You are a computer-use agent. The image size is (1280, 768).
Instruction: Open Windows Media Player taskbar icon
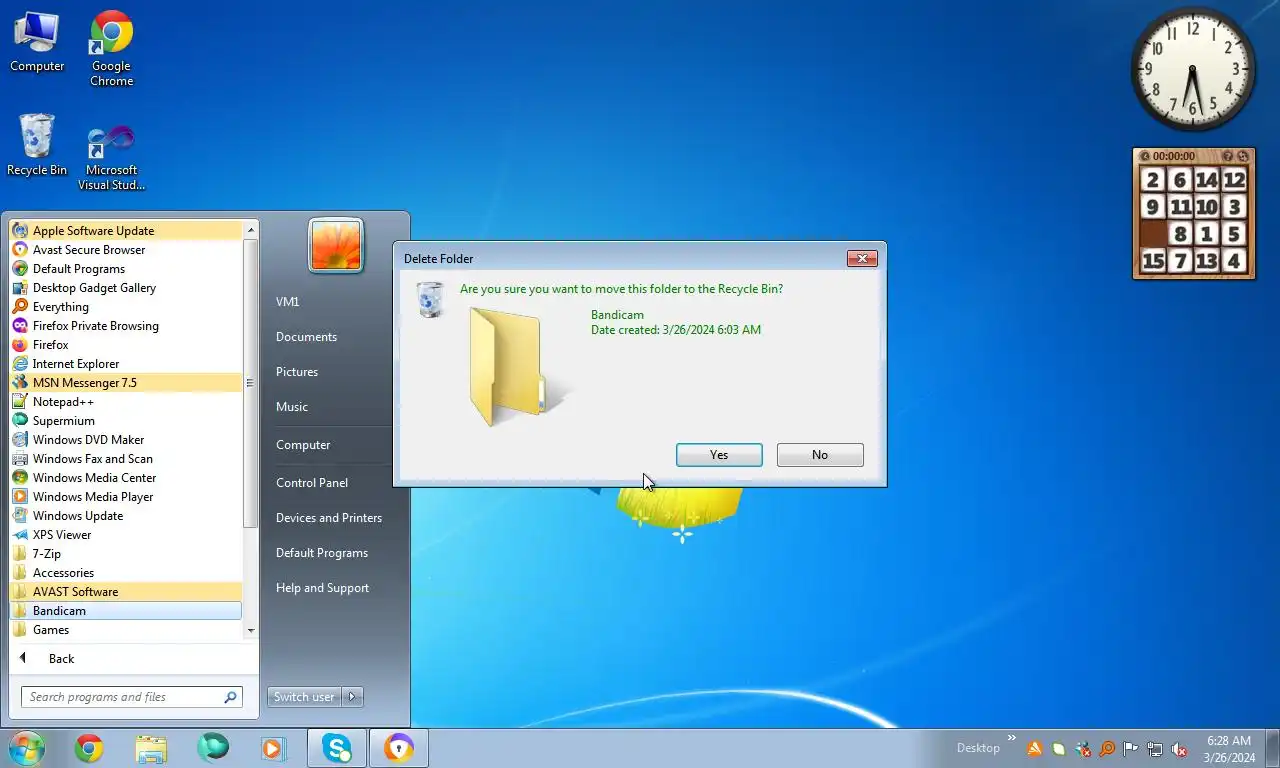[273, 748]
